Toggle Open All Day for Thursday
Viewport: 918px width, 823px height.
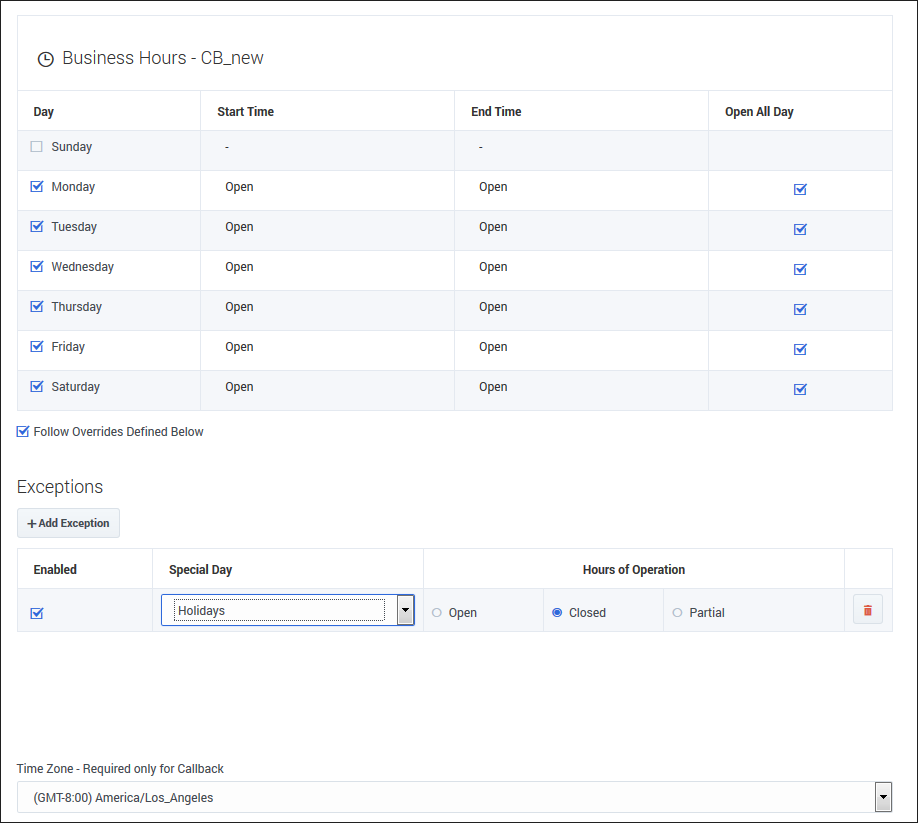800,309
